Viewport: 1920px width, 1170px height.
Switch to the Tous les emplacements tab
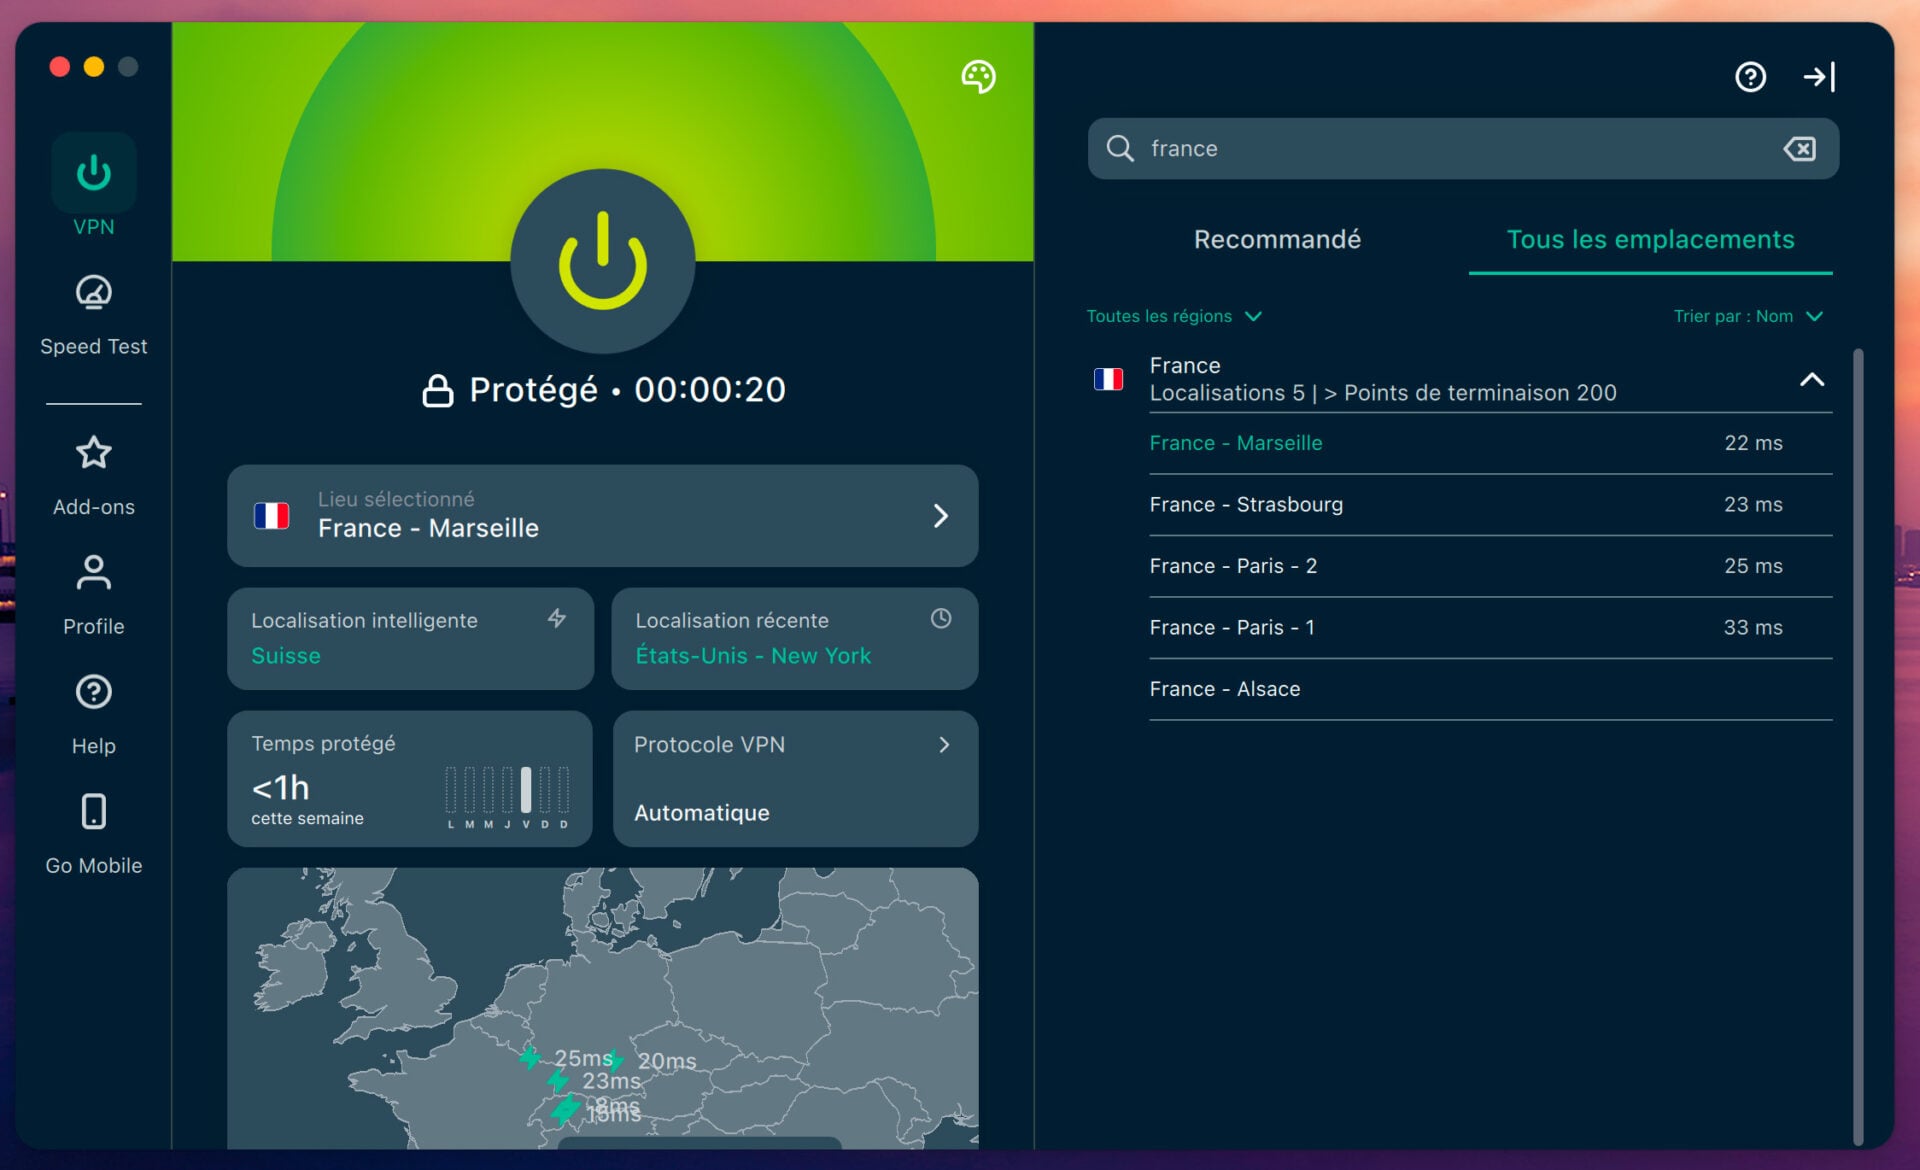point(1650,239)
